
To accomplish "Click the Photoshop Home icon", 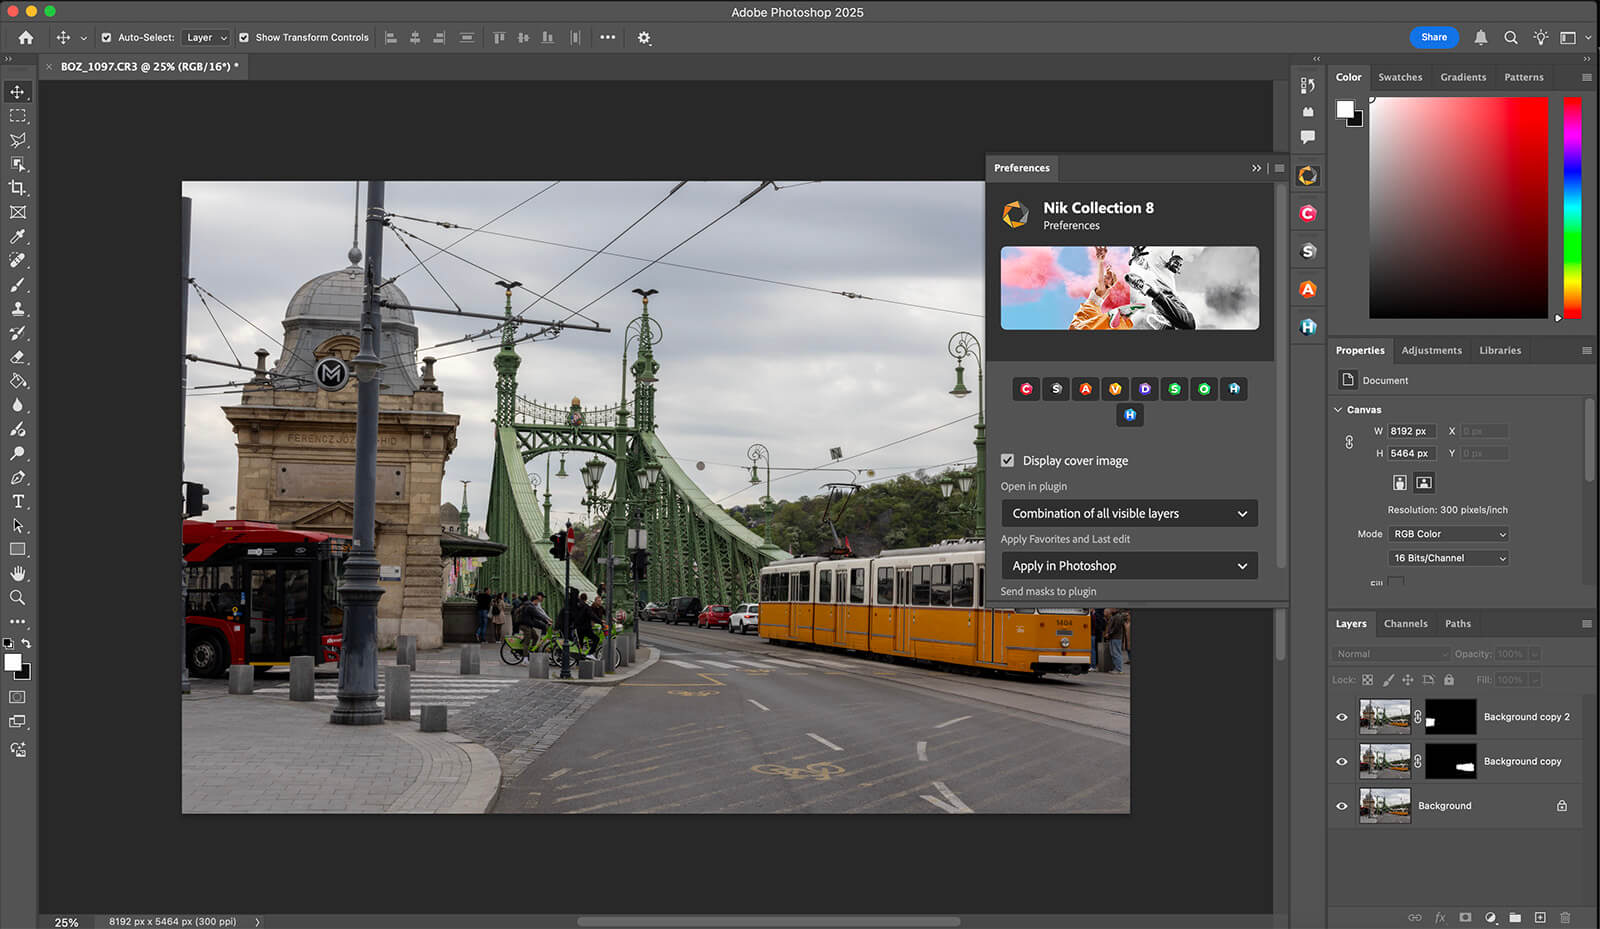I will pos(26,38).
